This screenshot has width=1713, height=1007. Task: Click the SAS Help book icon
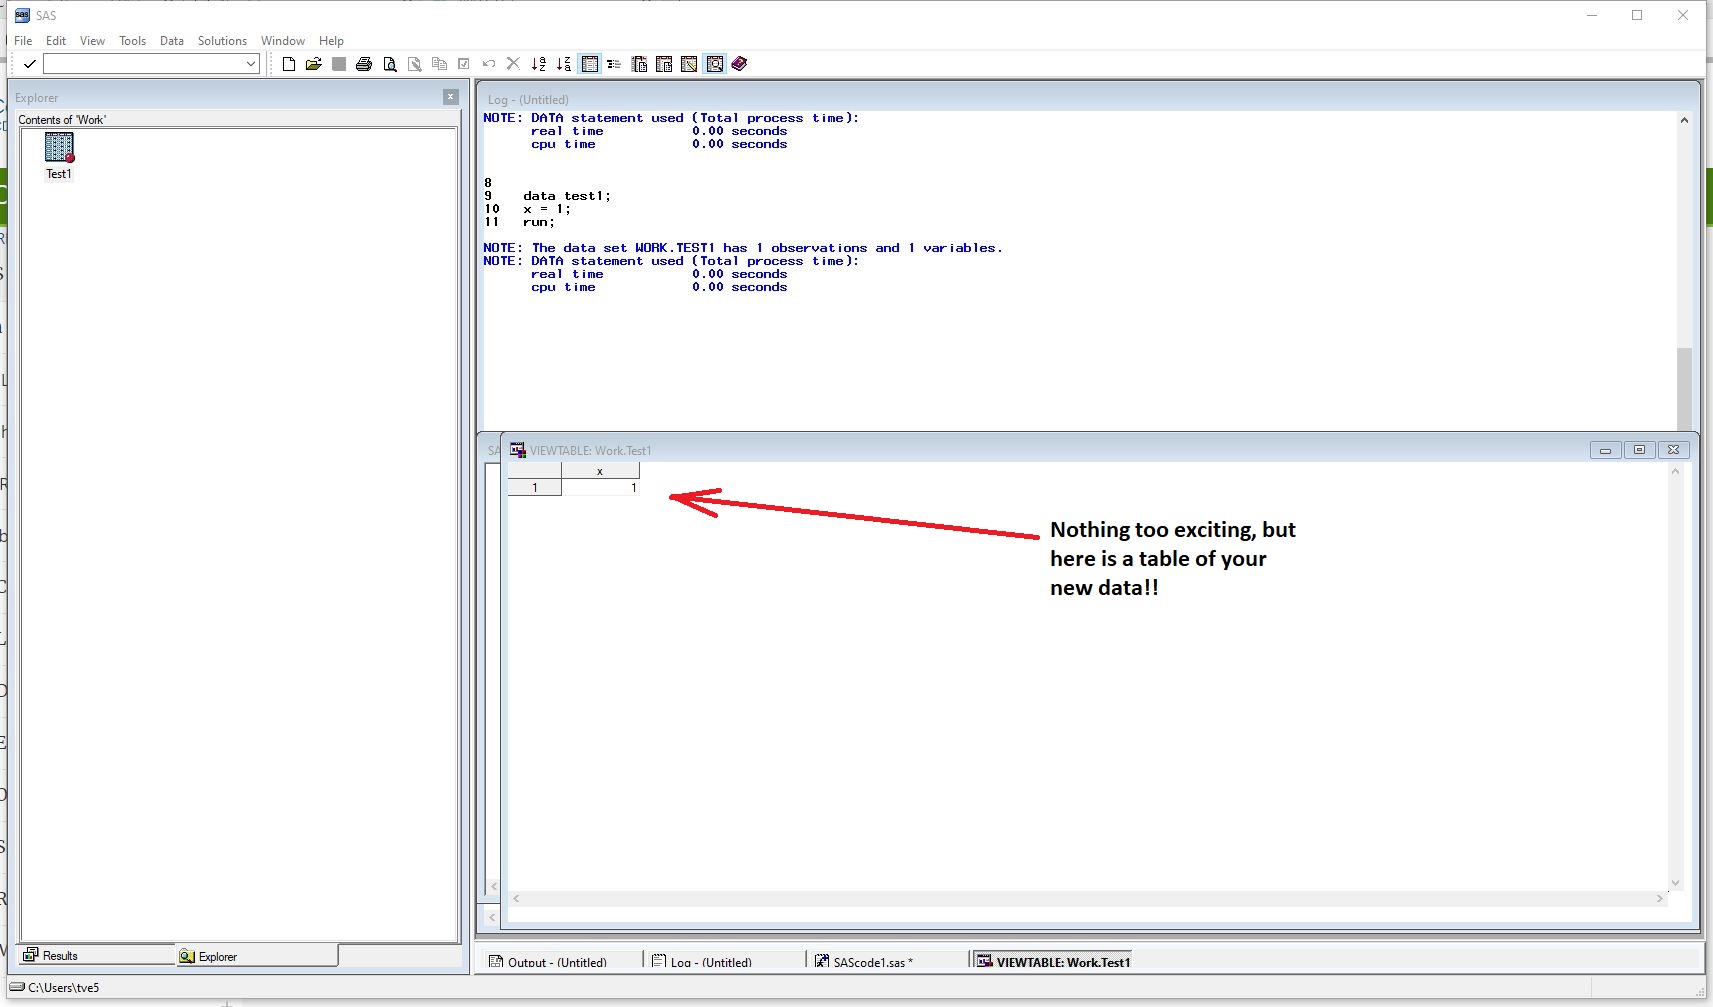[x=739, y=64]
